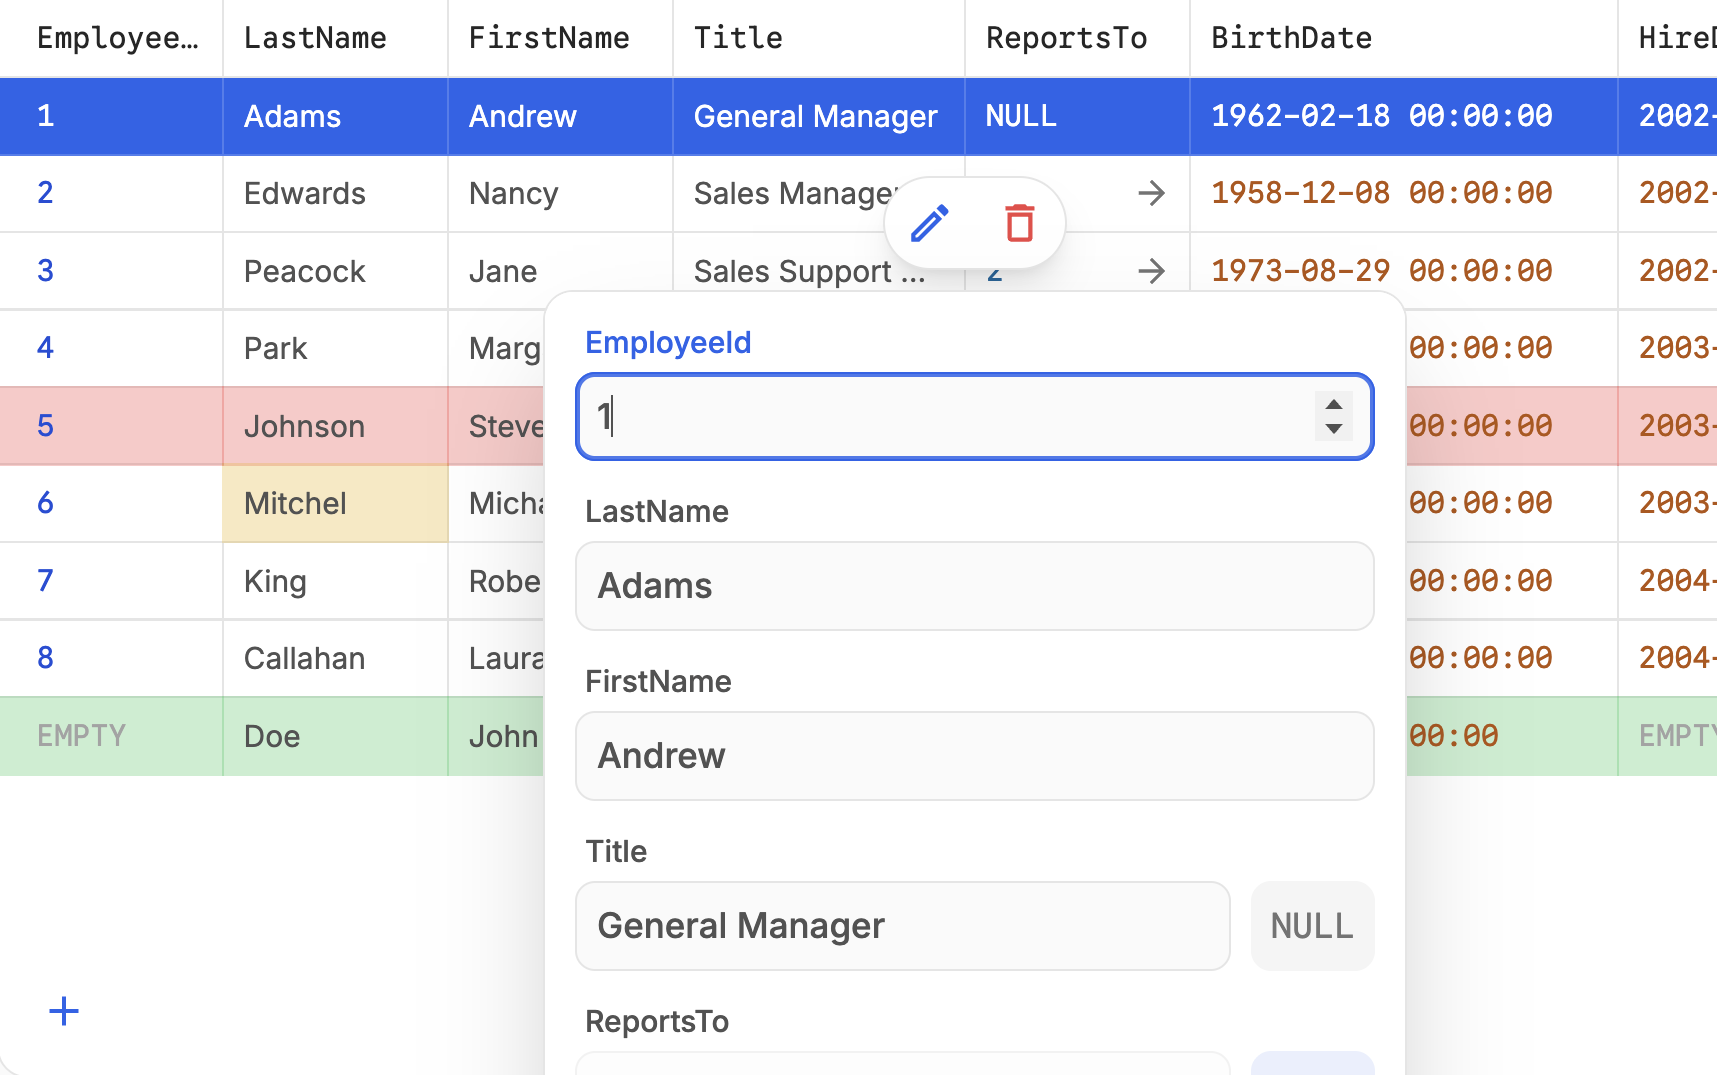The width and height of the screenshot is (1717, 1075).
Task: Click the ReportsTo column header
Action: 1066,38
